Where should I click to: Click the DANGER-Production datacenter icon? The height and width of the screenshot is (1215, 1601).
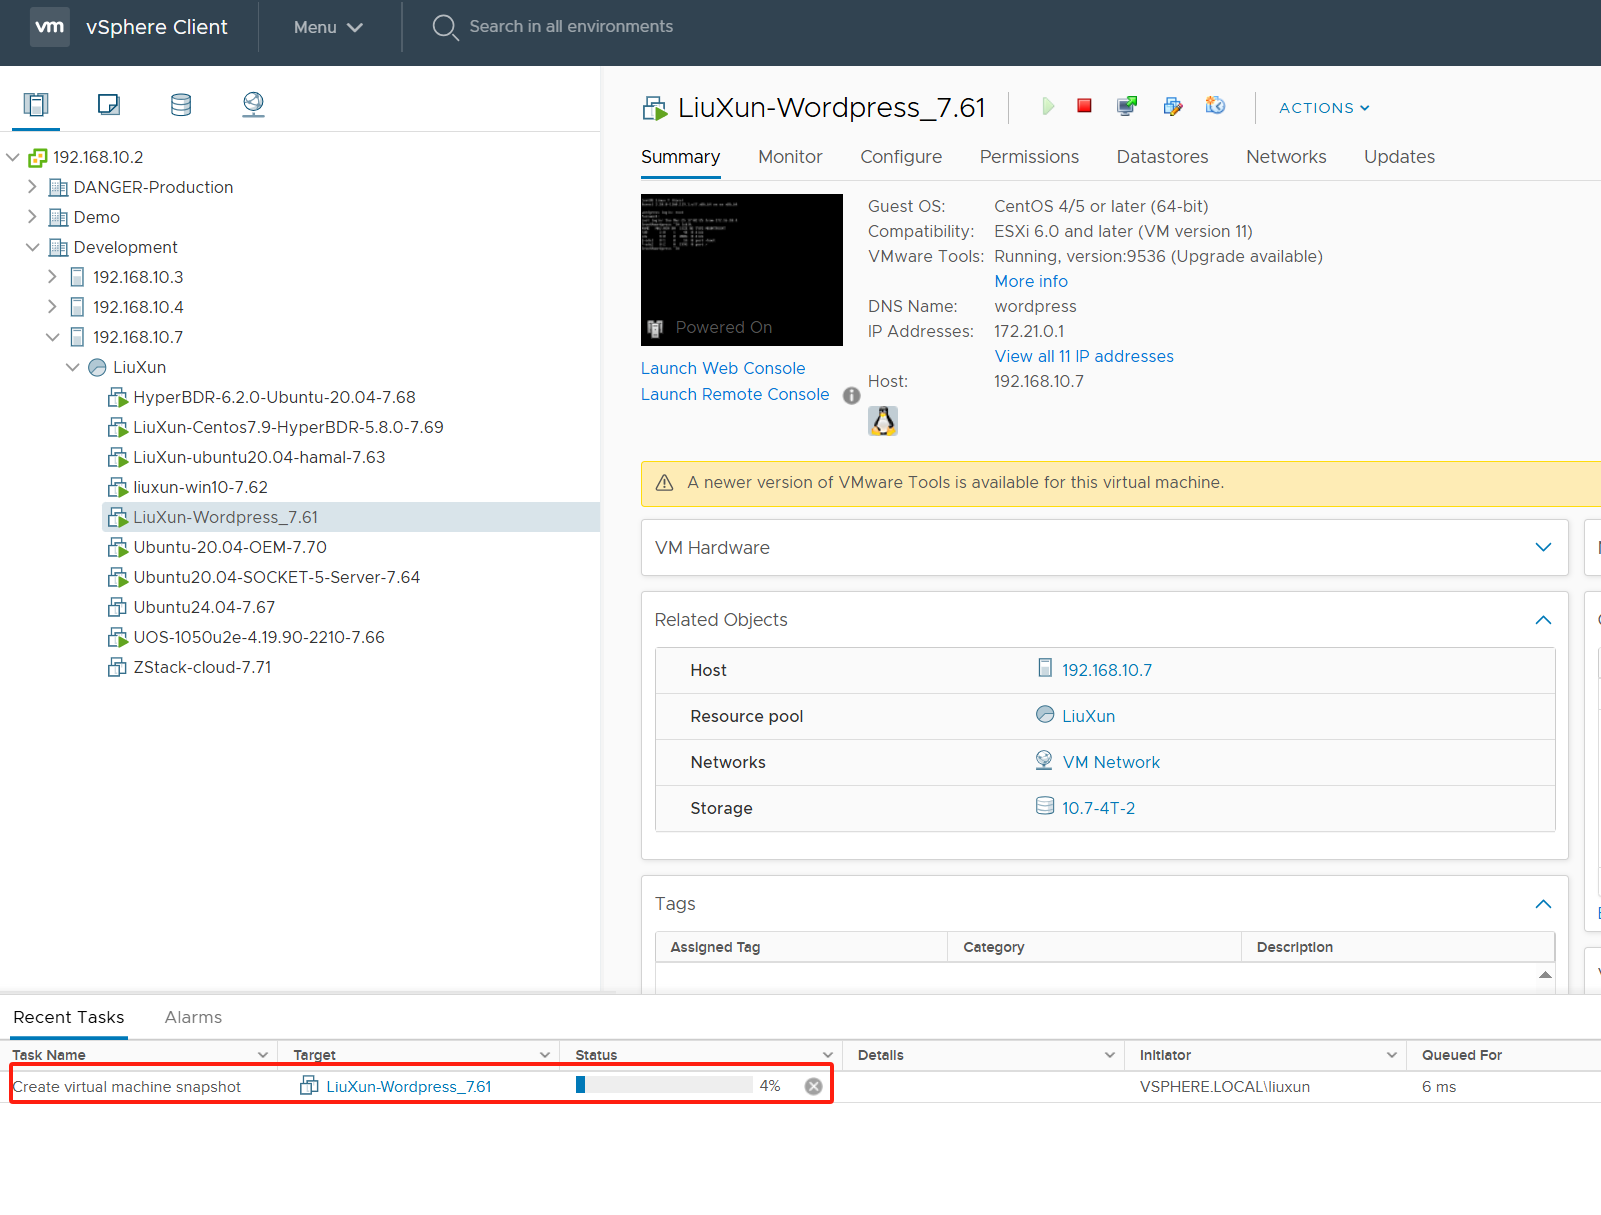(x=59, y=187)
